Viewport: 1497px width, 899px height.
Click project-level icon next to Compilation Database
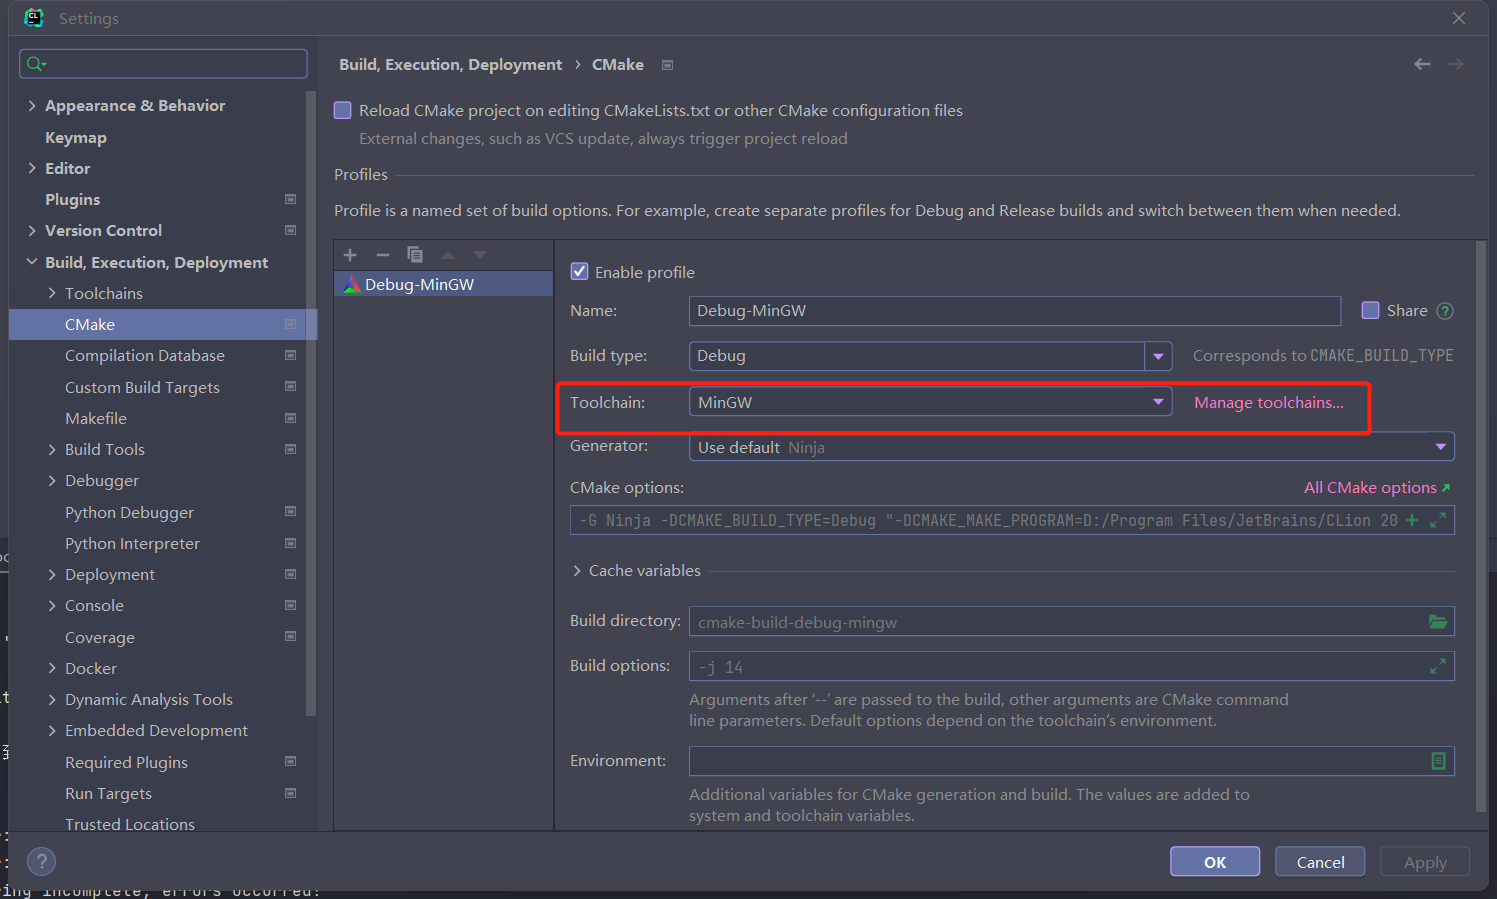coord(290,355)
